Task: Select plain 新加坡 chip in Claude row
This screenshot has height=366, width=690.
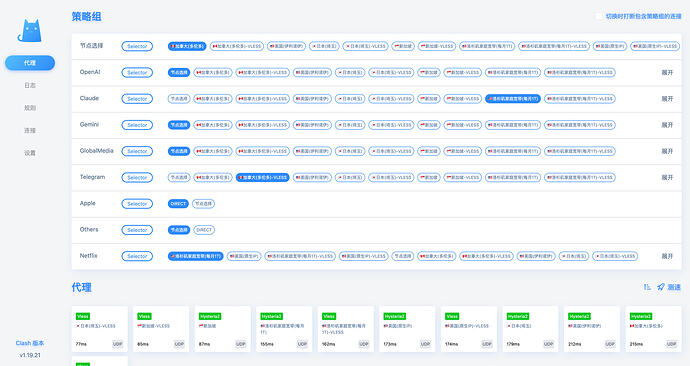Action: (429, 99)
